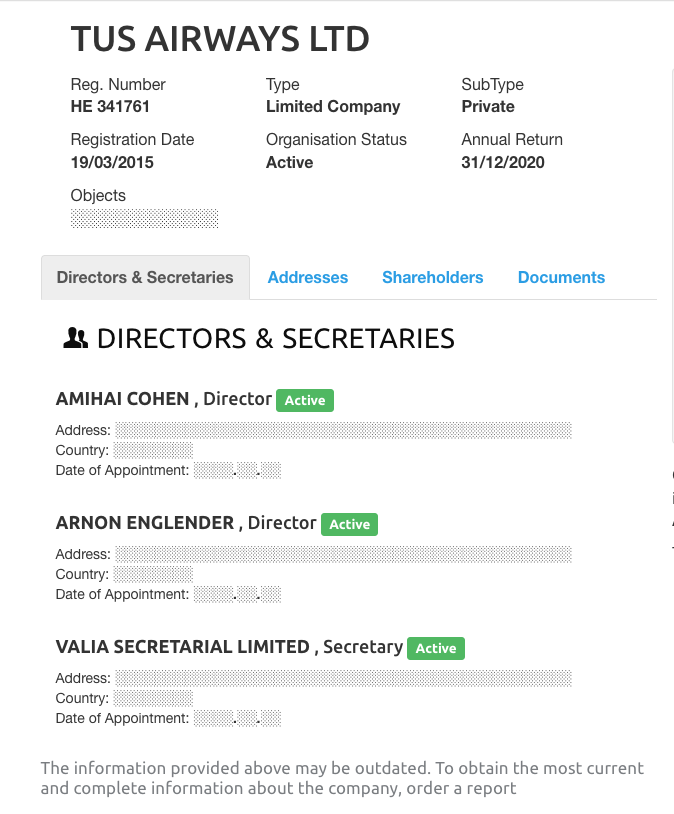Click the blurred Objects field
Screen dimensions: 674x814
[x=144, y=218]
